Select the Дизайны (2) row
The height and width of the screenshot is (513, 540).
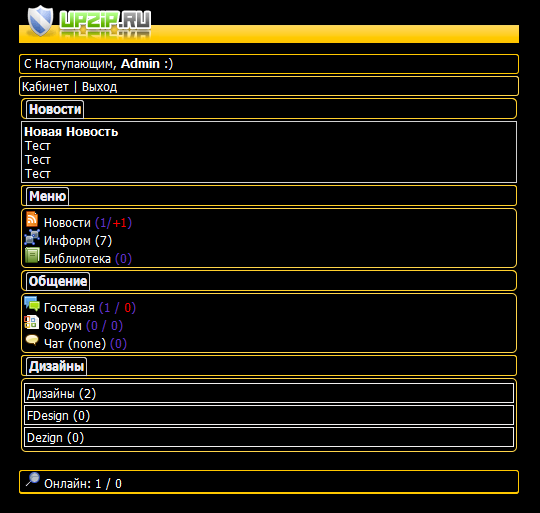tap(269, 393)
